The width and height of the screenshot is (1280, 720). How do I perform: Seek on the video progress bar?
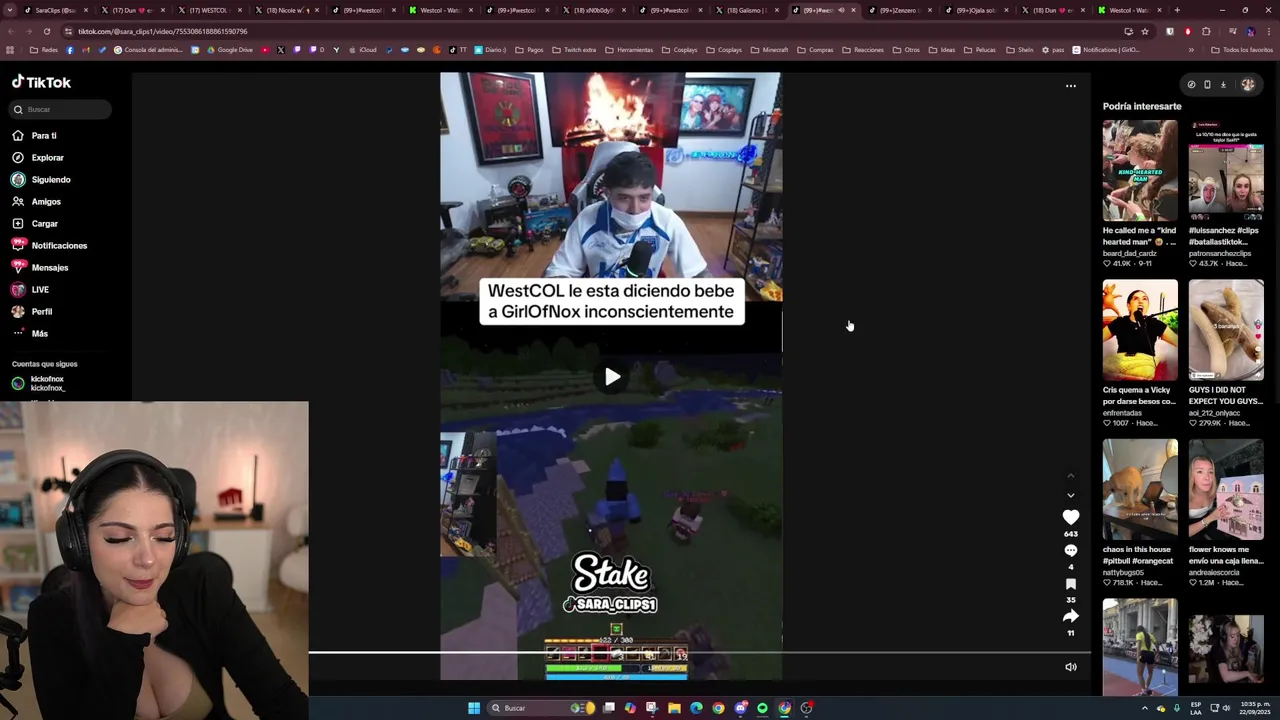(x=700, y=652)
